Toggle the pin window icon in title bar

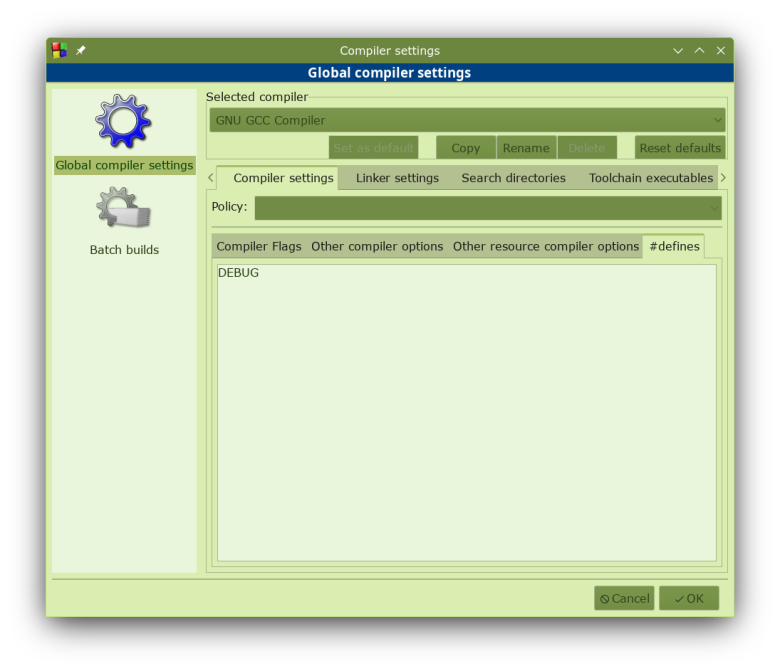point(81,50)
